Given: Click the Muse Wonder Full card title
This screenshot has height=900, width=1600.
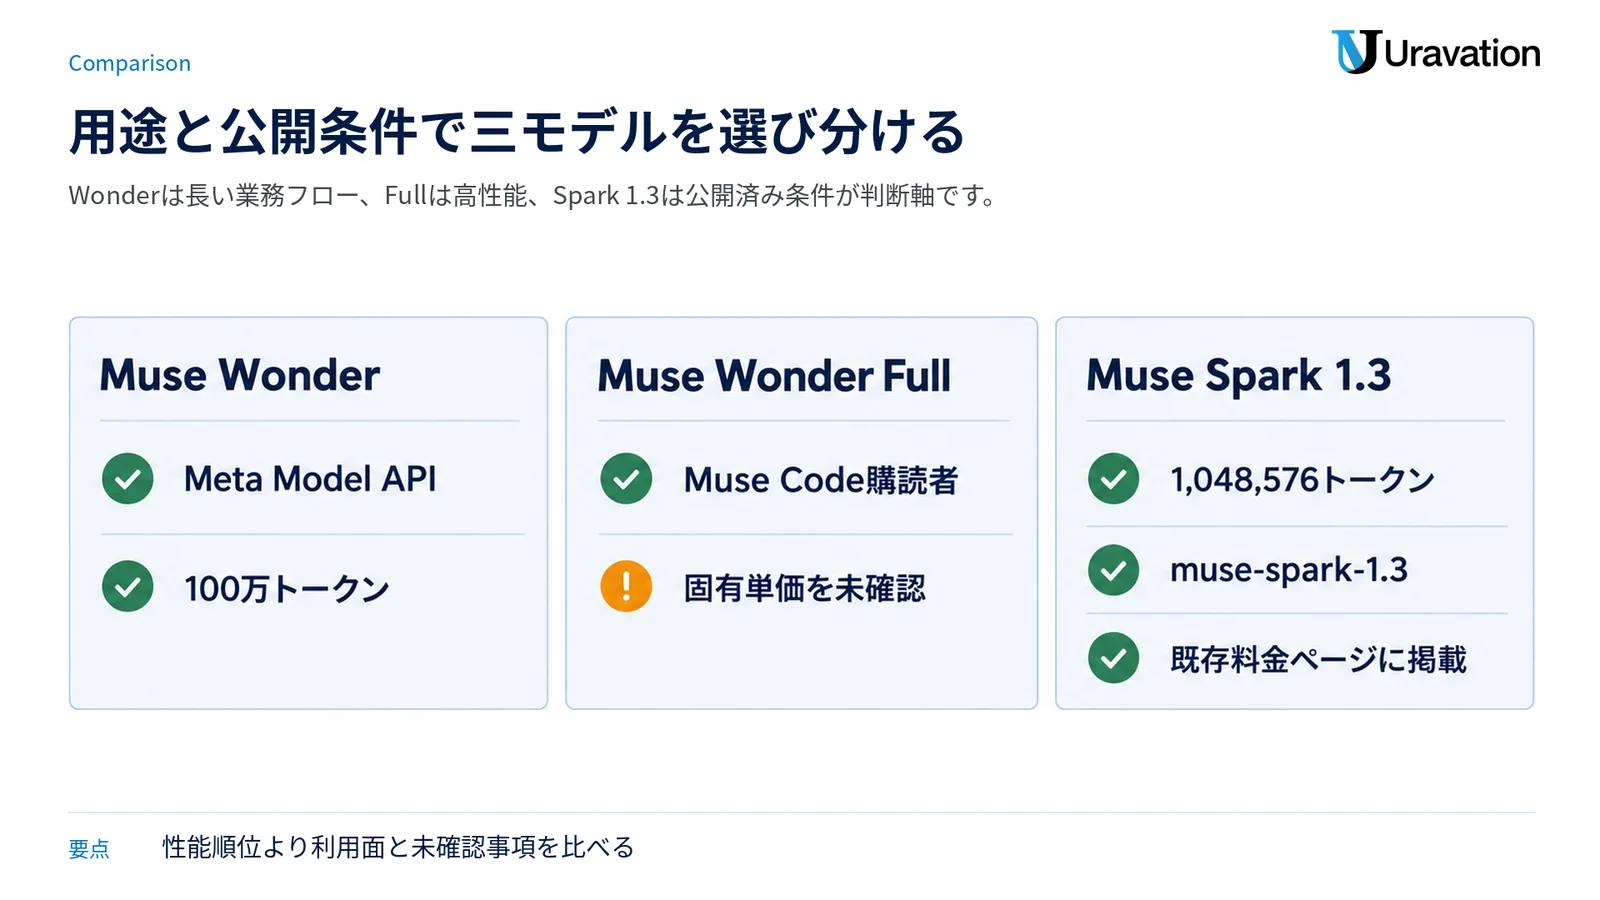Looking at the screenshot, I should 774,377.
